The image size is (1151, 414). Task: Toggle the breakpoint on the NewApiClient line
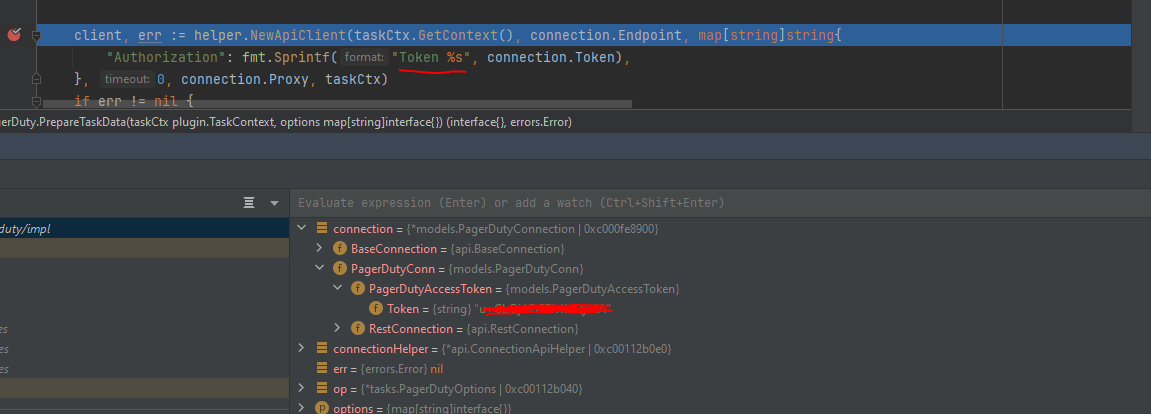click(x=14, y=34)
